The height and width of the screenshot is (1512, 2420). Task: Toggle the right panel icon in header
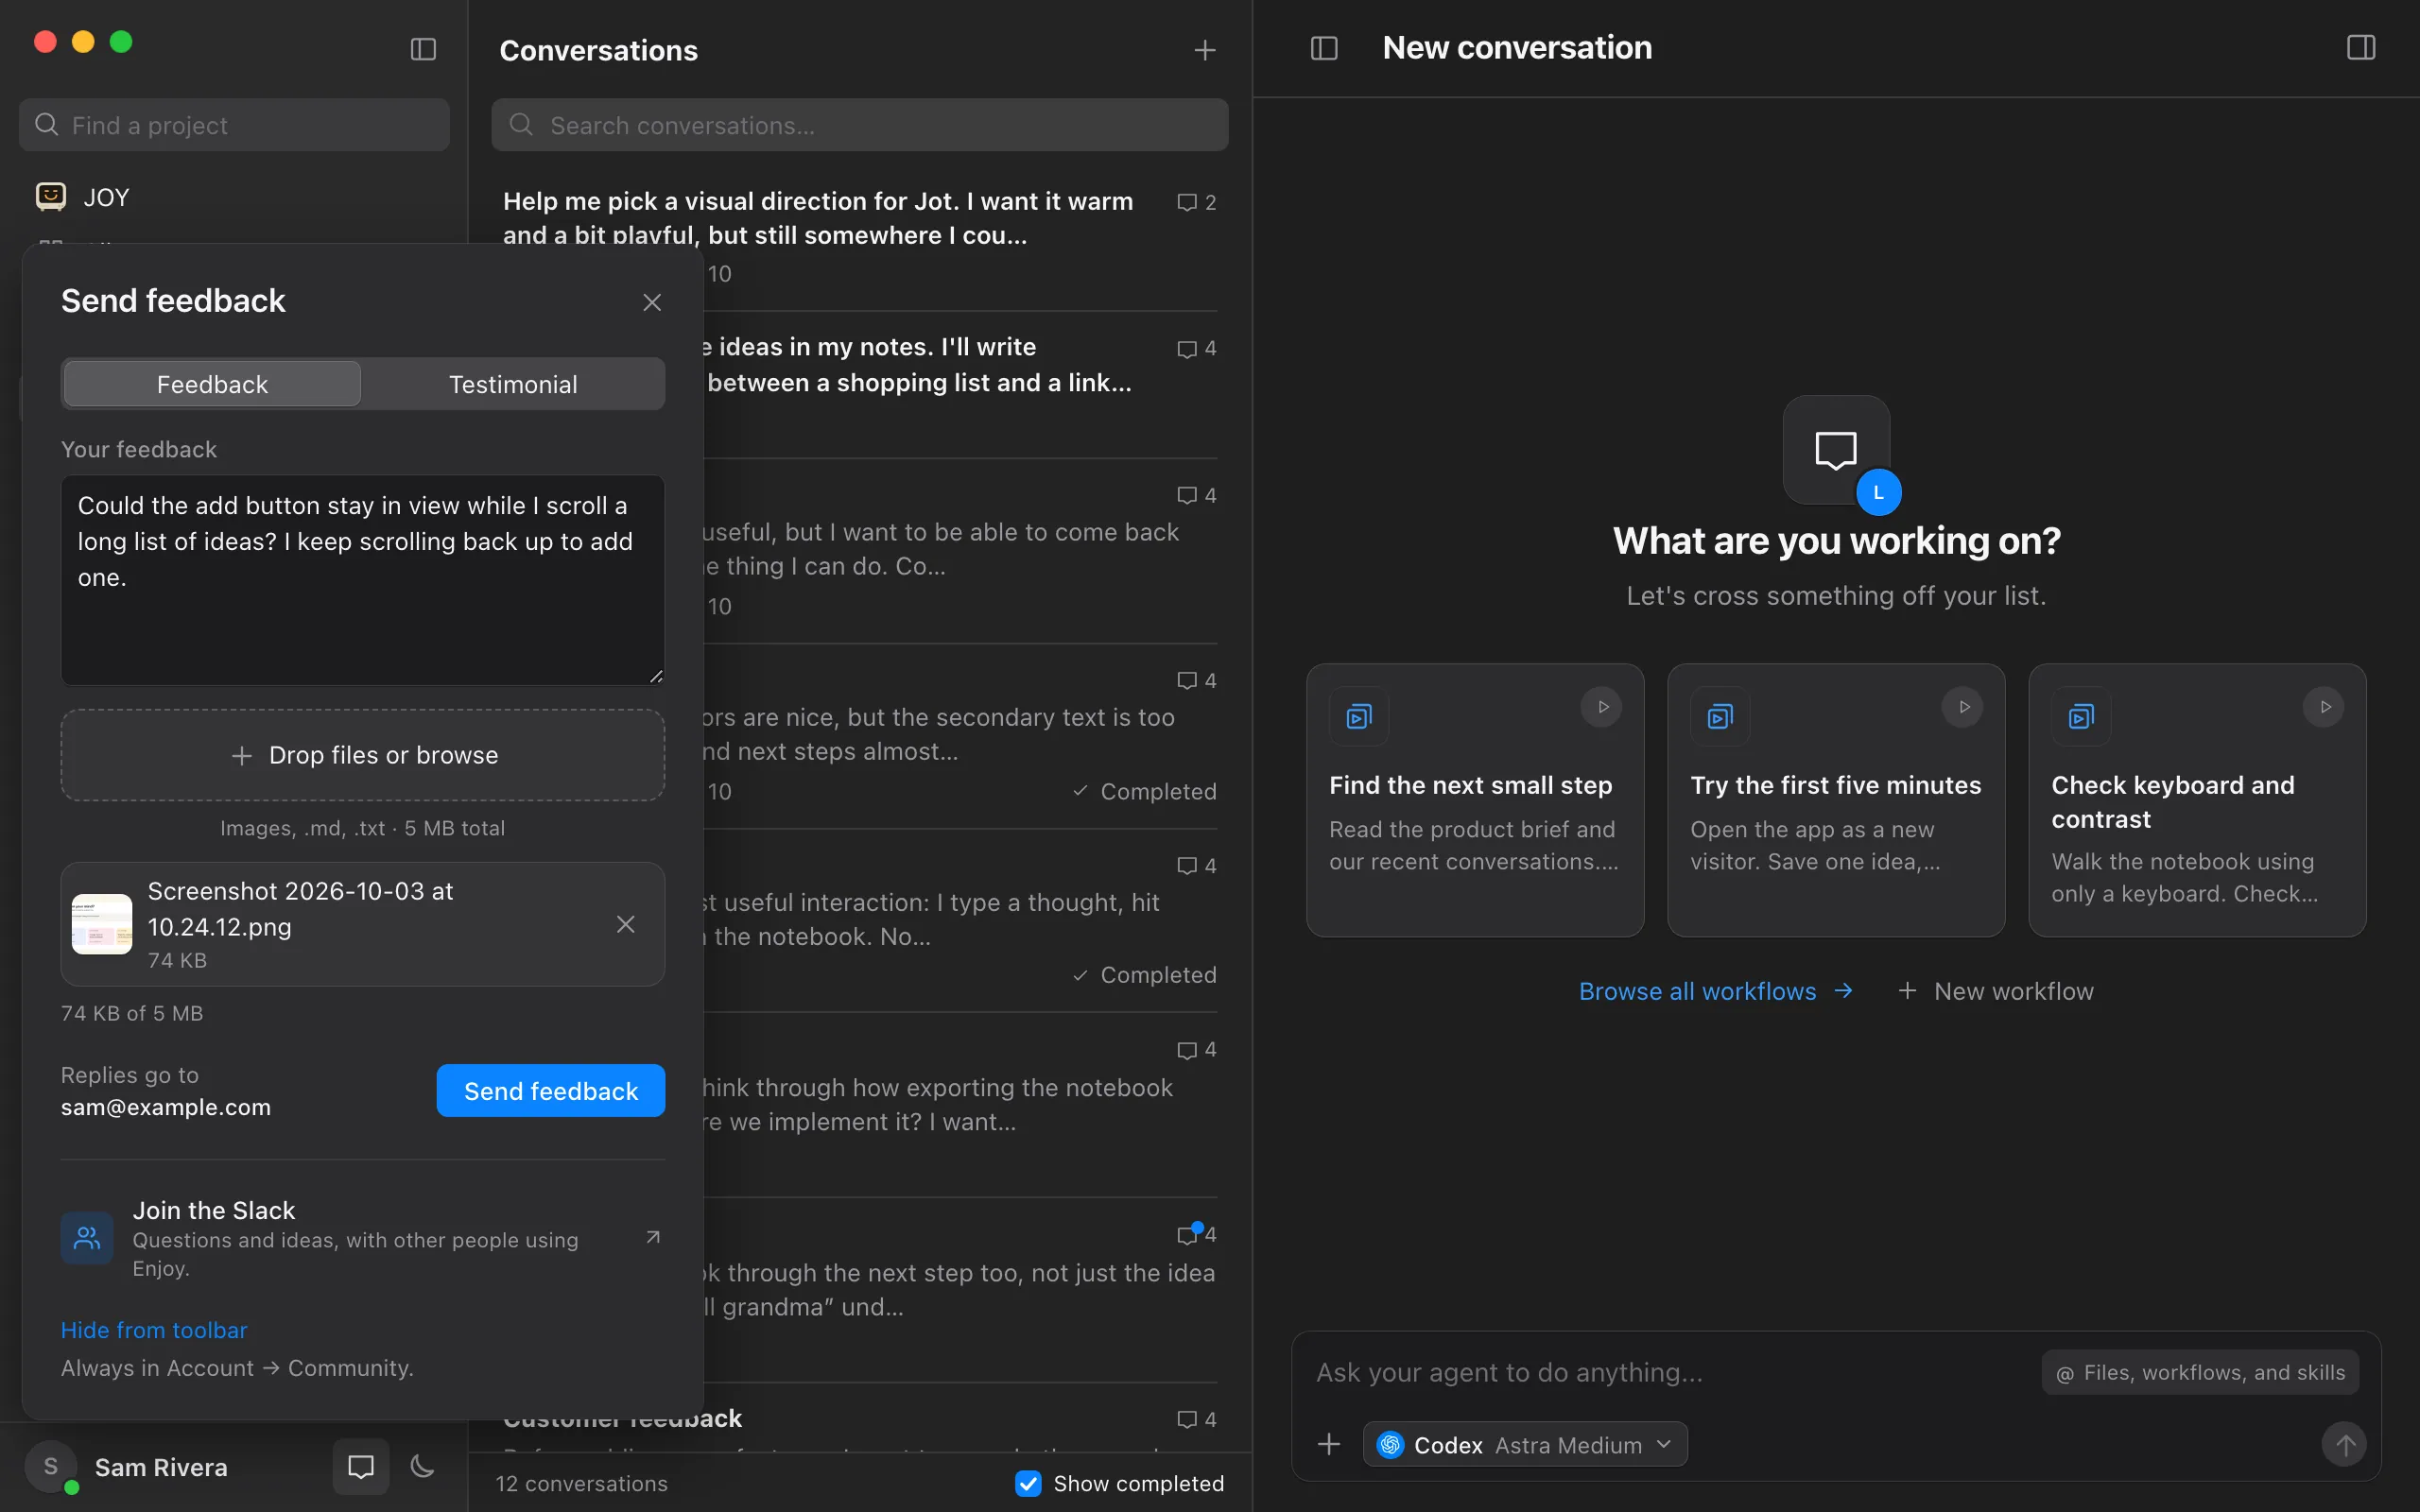pyautogui.click(x=2361, y=48)
